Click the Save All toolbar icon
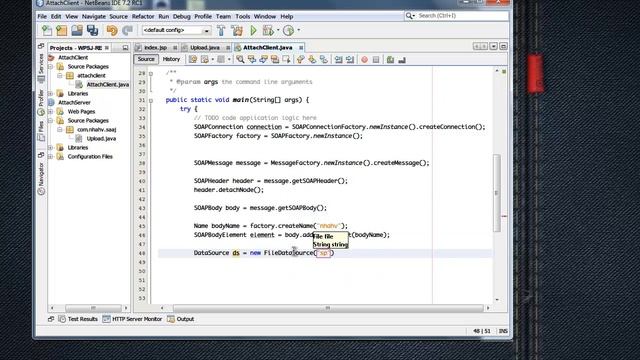Viewport: 640px width, 360px height. [x=93, y=30]
